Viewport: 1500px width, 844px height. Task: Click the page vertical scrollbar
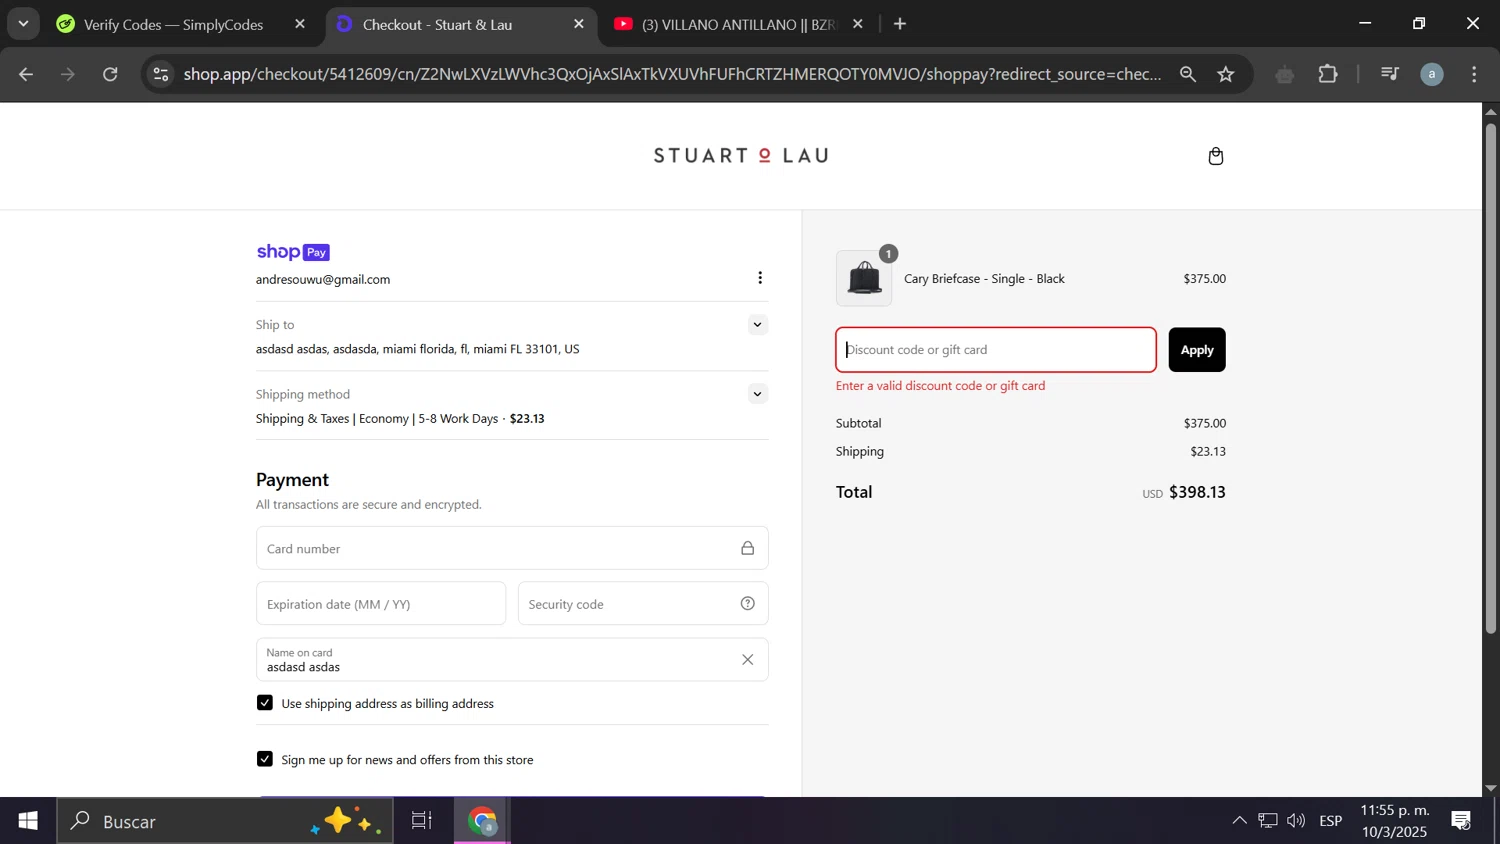pos(1490,378)
